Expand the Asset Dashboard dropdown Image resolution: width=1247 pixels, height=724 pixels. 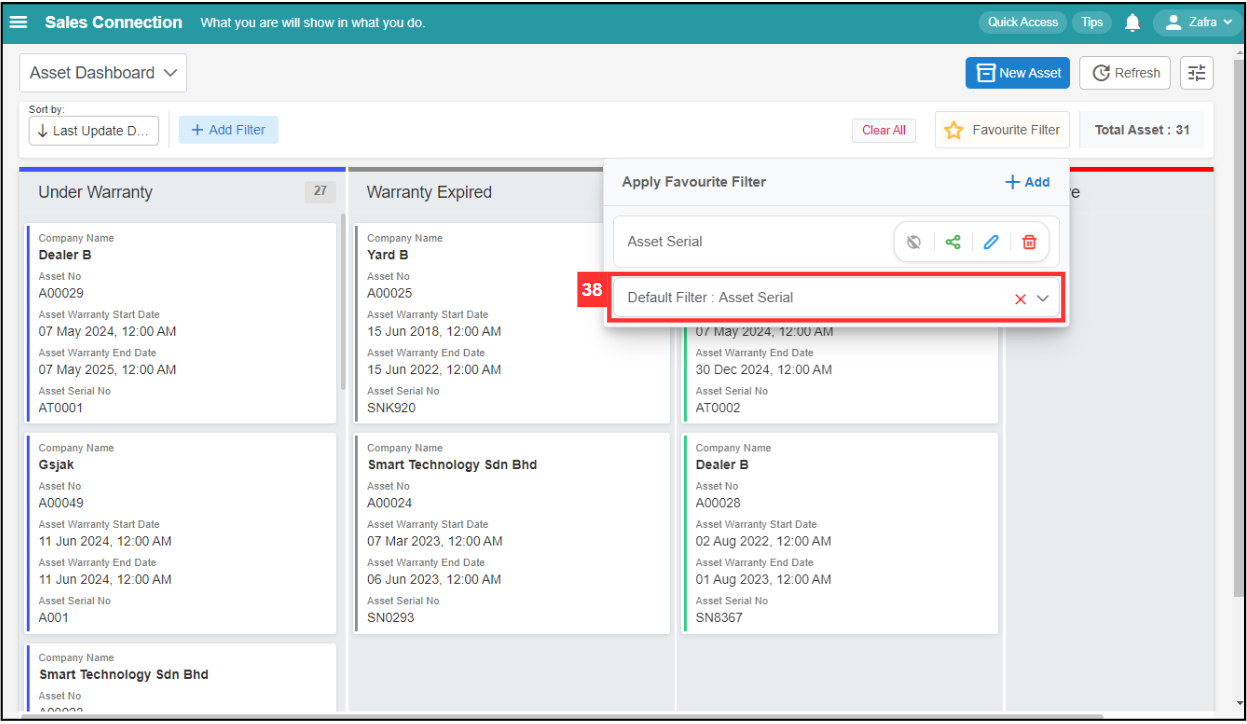103,73
